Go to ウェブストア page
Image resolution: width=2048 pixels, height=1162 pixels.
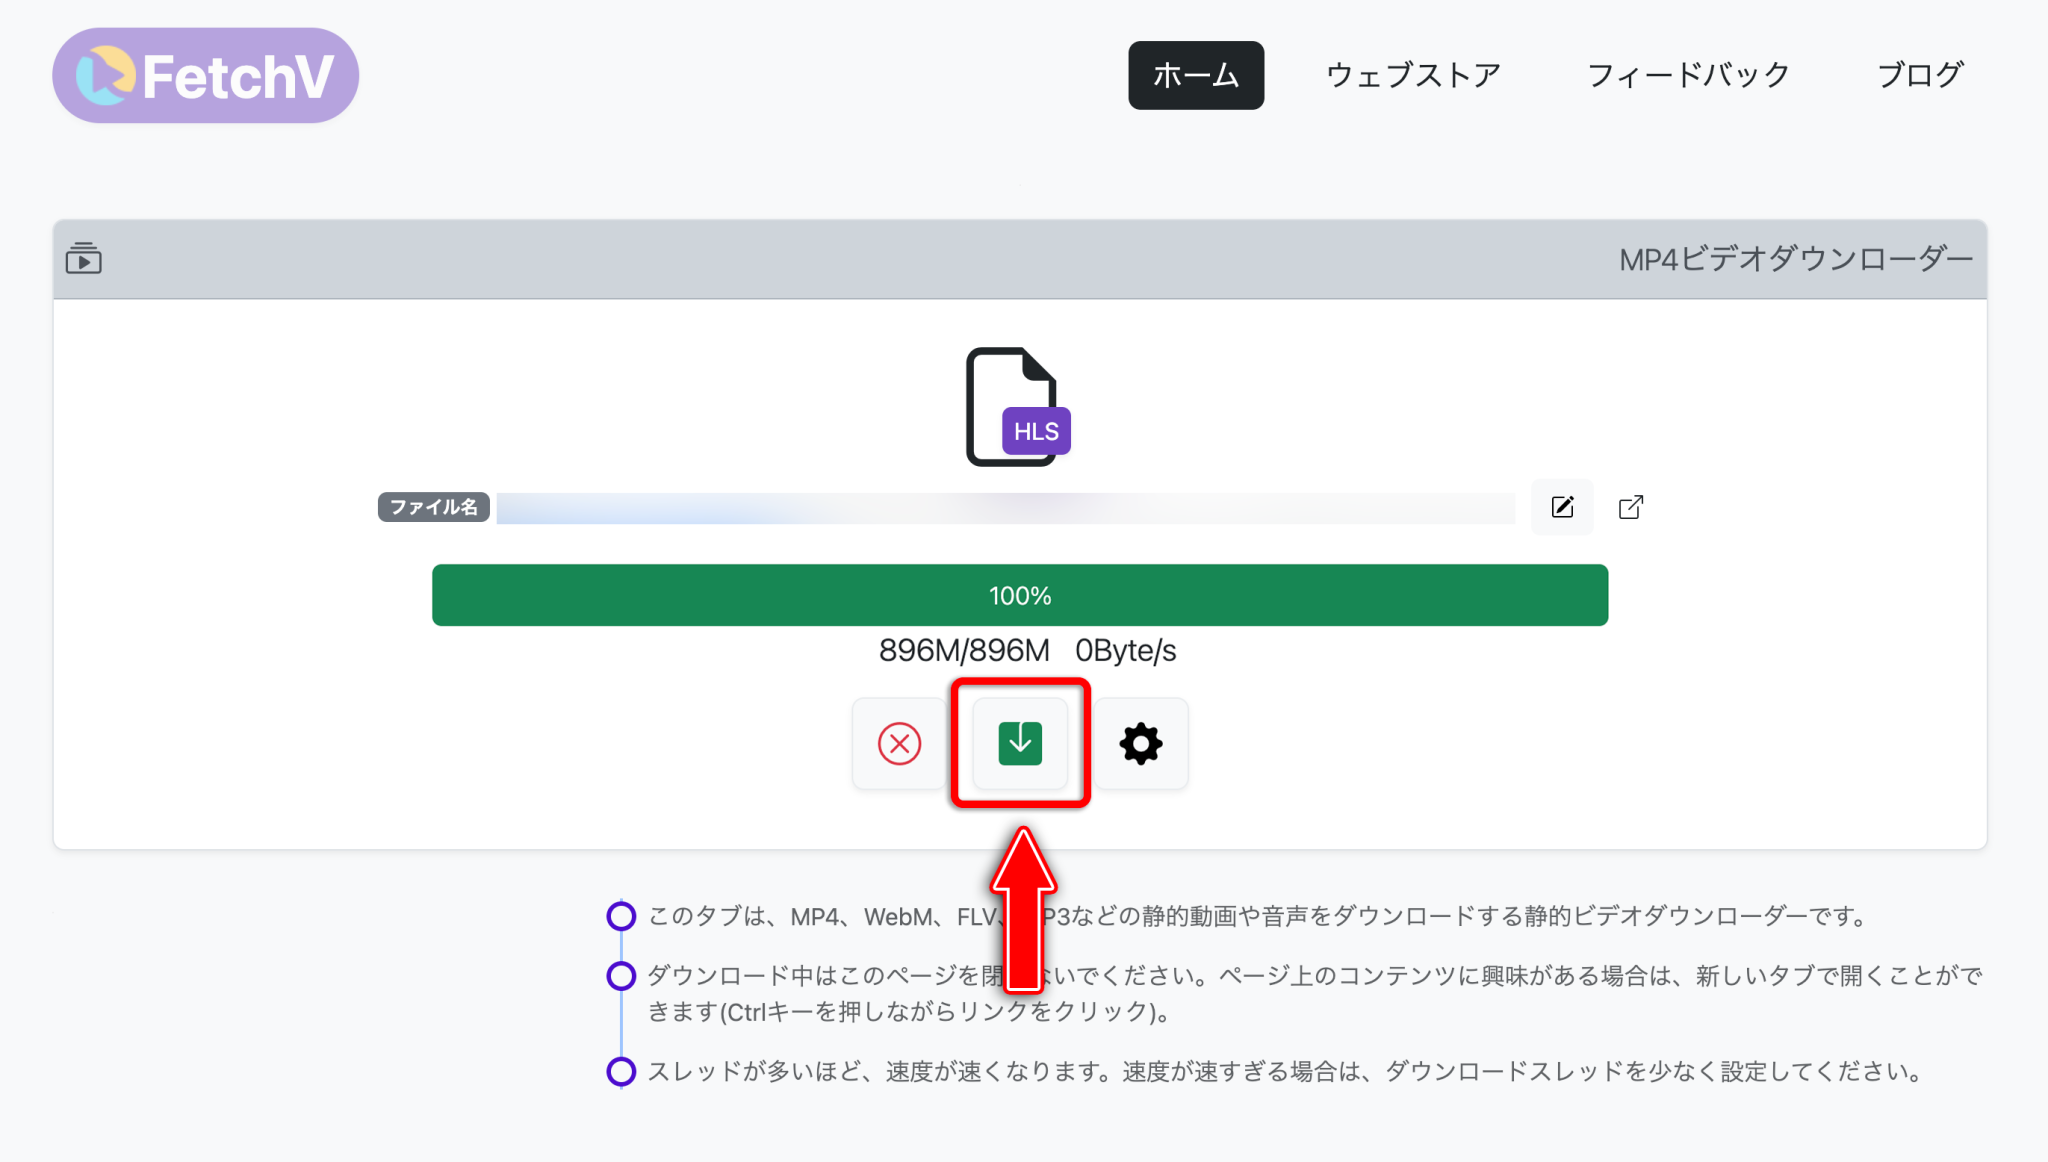coord(1413,75)
